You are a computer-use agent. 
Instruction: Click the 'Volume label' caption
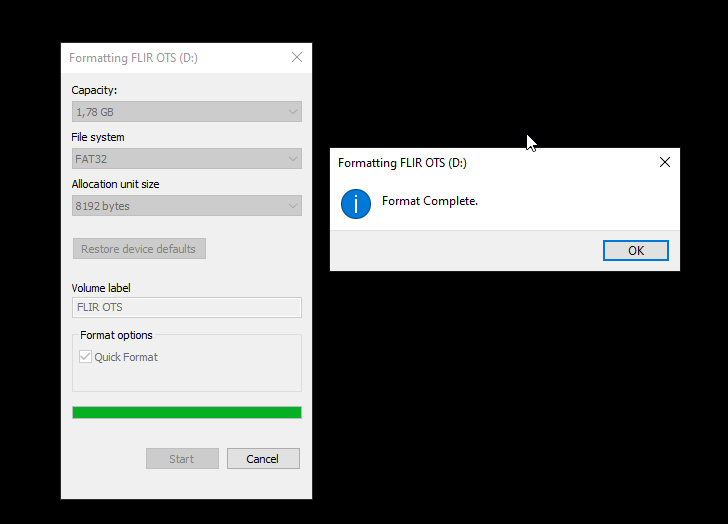coord(101,288)
